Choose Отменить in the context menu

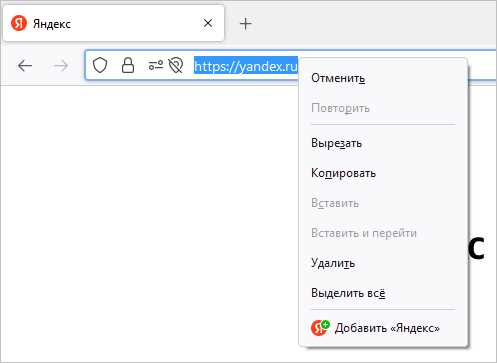(x=384, y=78)
